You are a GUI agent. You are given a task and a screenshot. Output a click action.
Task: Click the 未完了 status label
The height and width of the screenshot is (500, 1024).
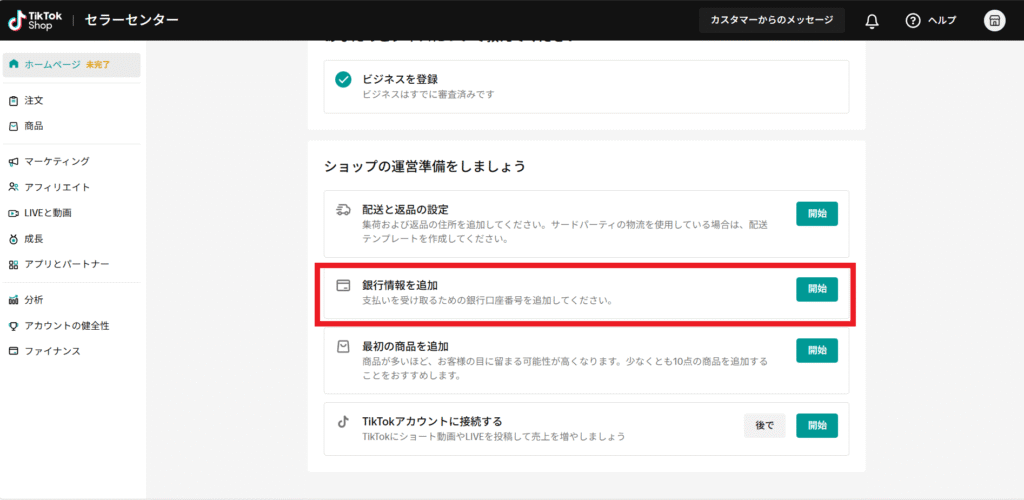pos(98,65)
